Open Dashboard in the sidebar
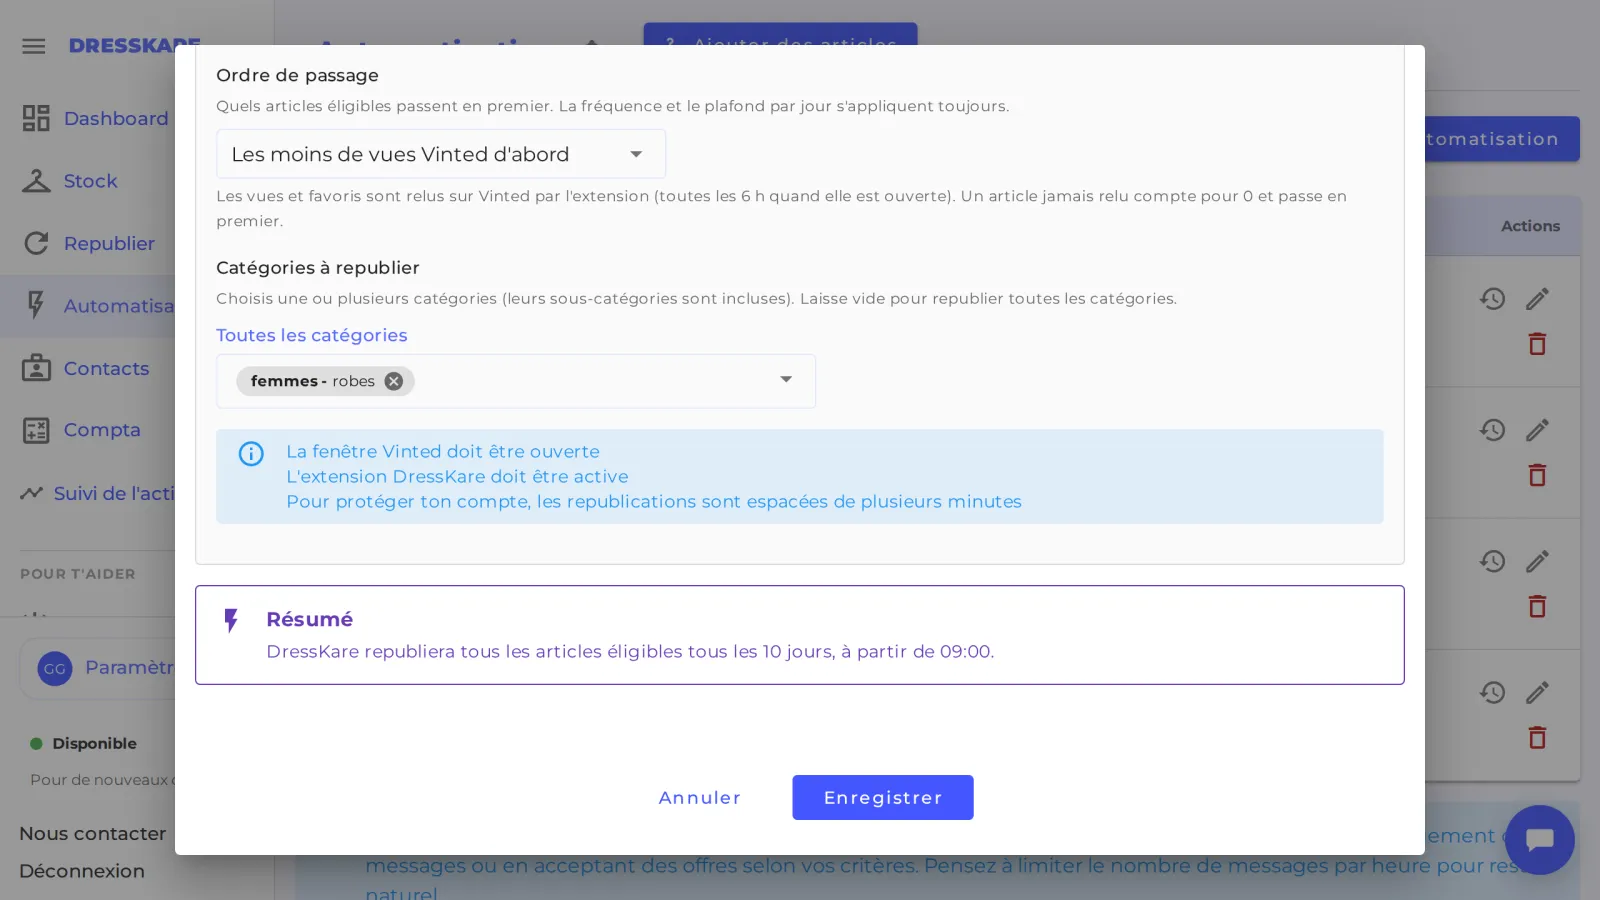 coord(116,118)
